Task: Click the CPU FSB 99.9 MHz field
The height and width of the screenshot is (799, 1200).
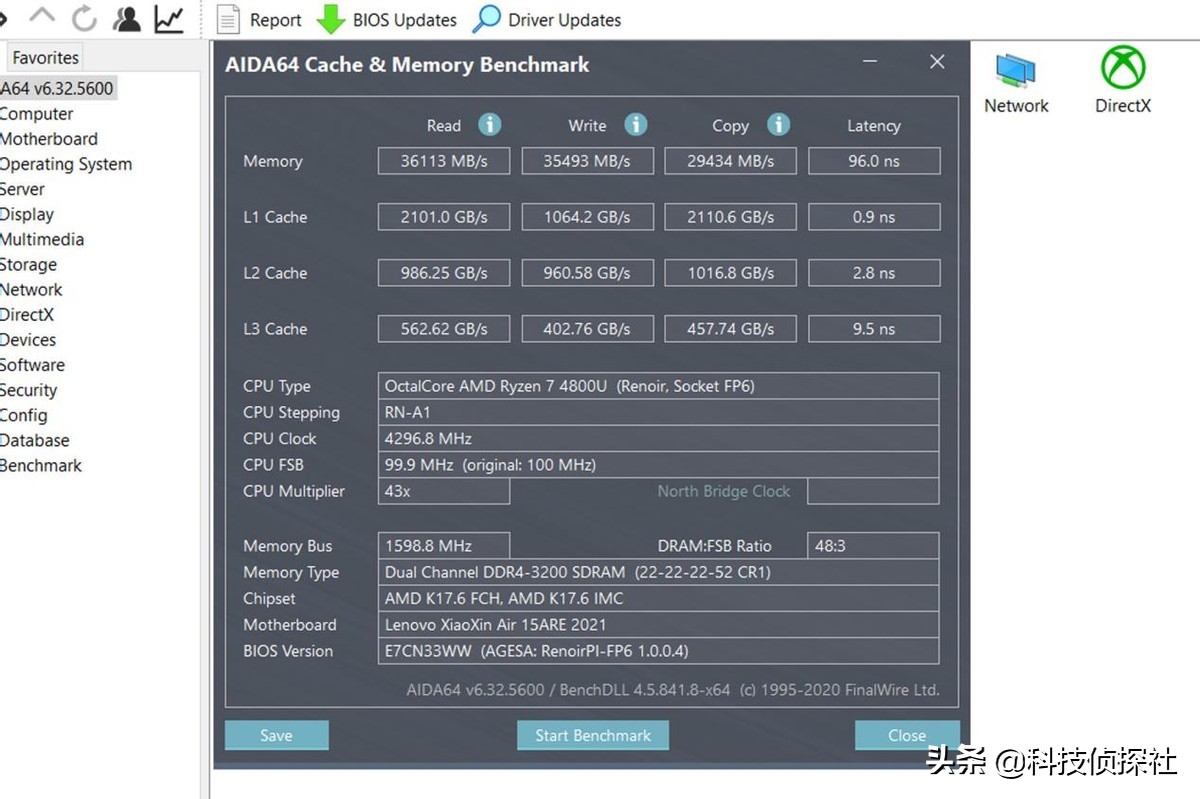Action: 658,464
